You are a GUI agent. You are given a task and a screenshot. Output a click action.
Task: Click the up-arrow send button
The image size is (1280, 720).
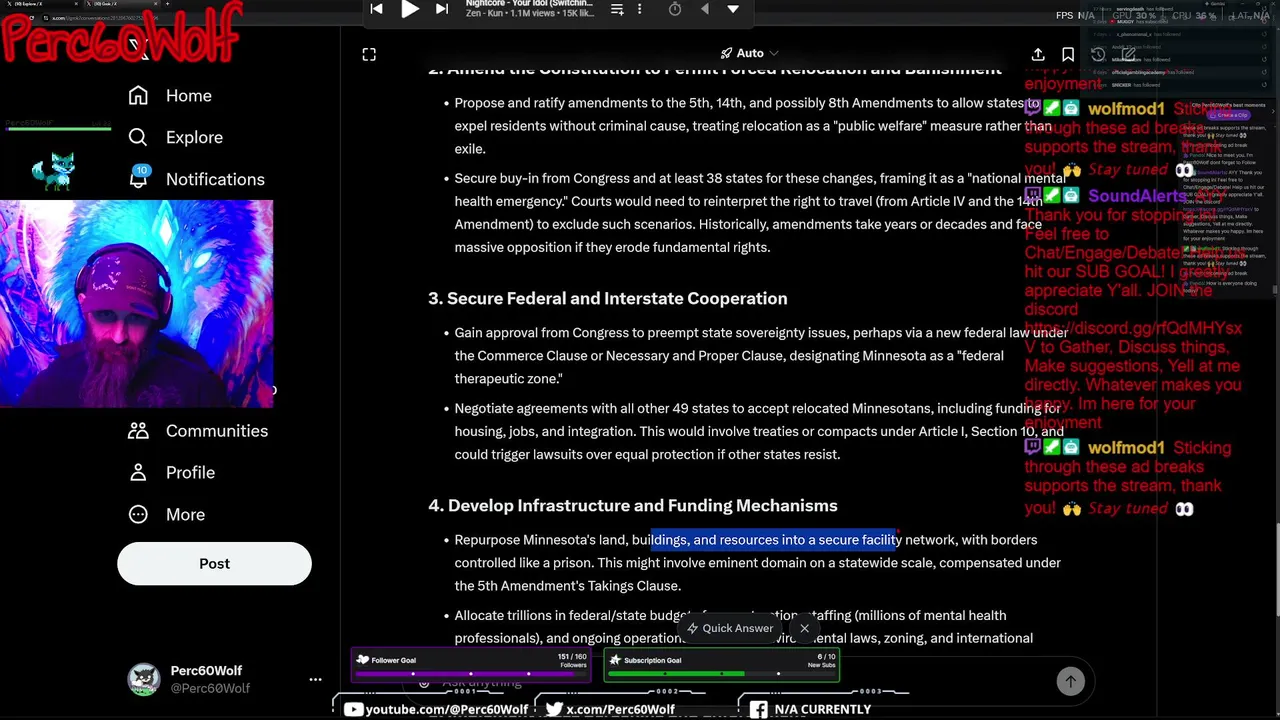pyautogui.click(x=1070, y=681)
